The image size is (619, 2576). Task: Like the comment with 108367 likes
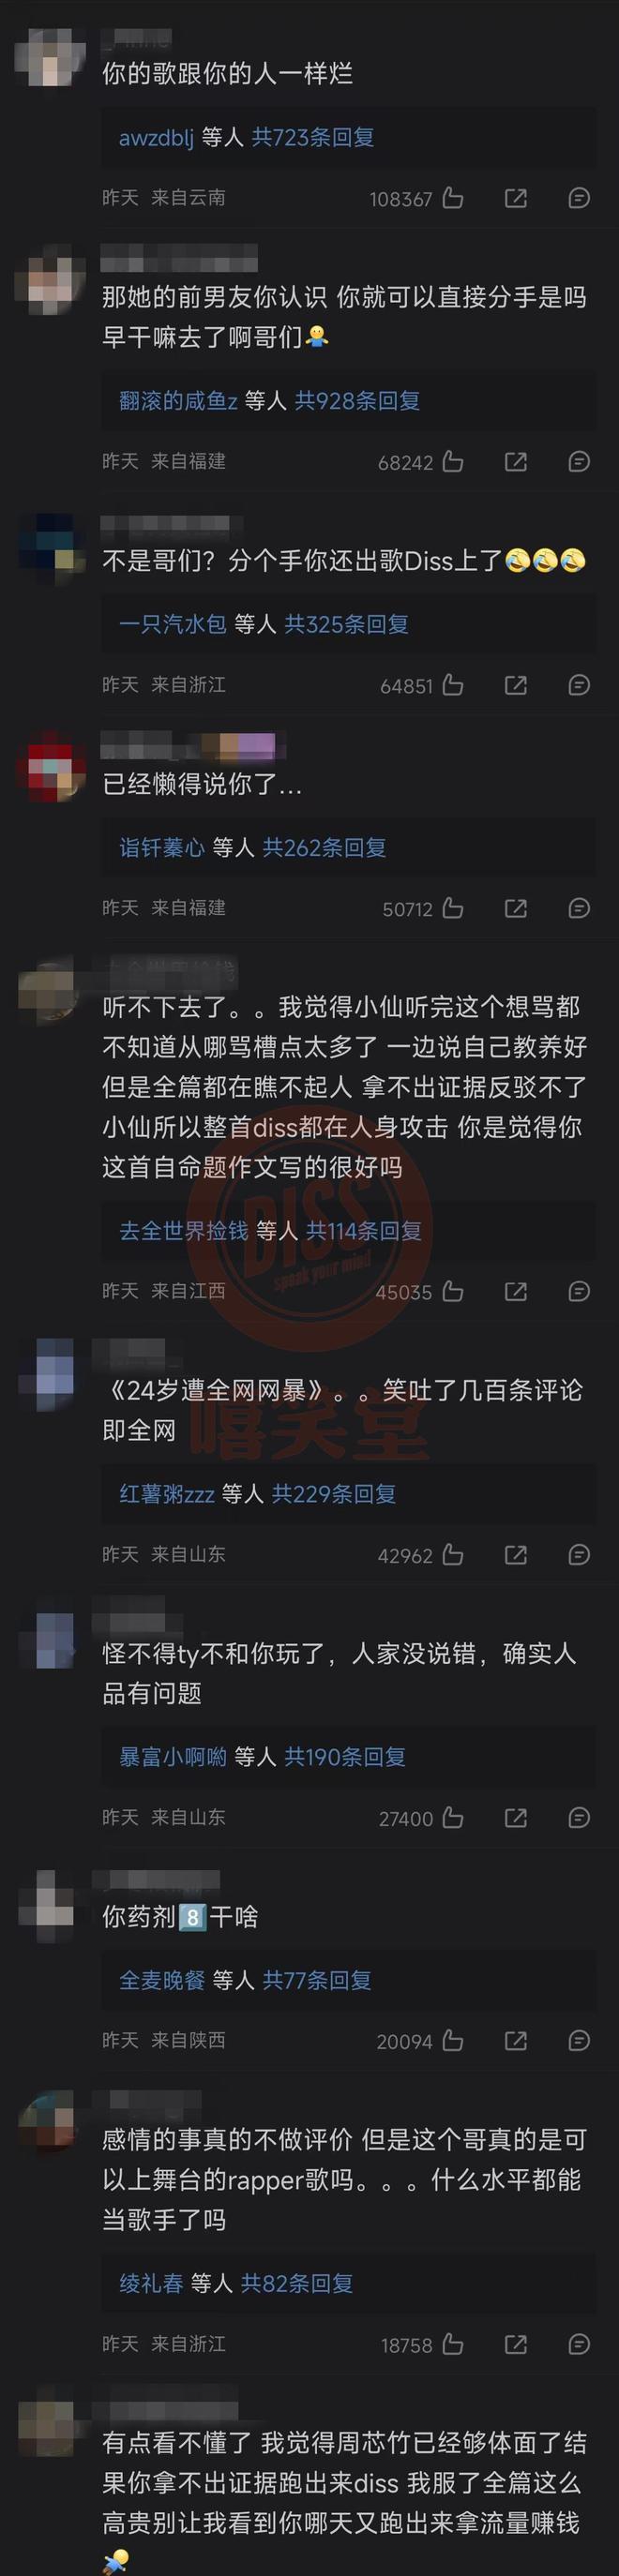453,198
